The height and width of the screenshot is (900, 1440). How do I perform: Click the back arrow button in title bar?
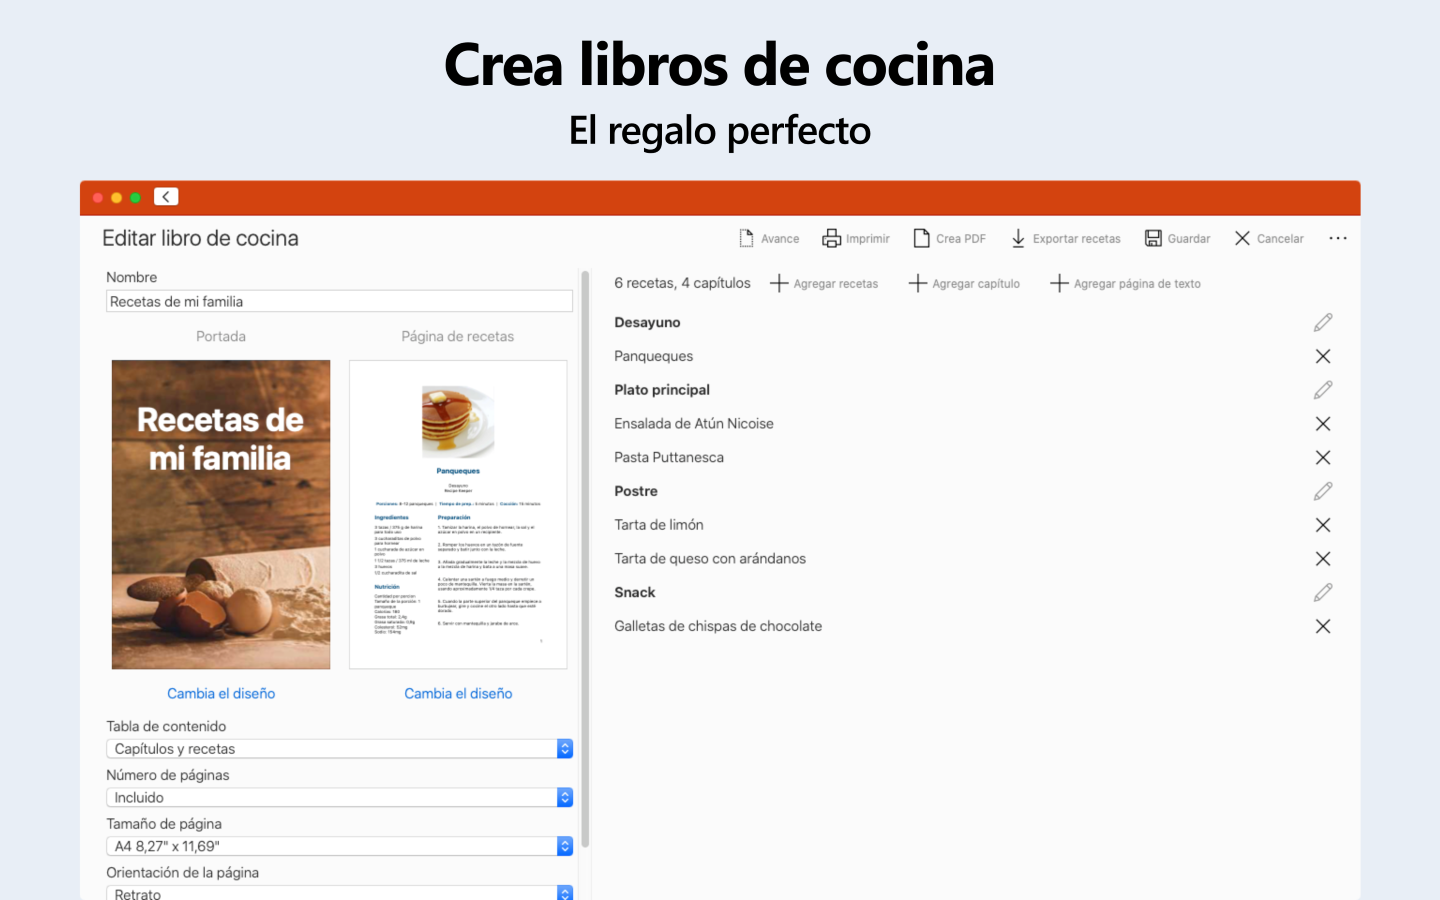[166, 197]
